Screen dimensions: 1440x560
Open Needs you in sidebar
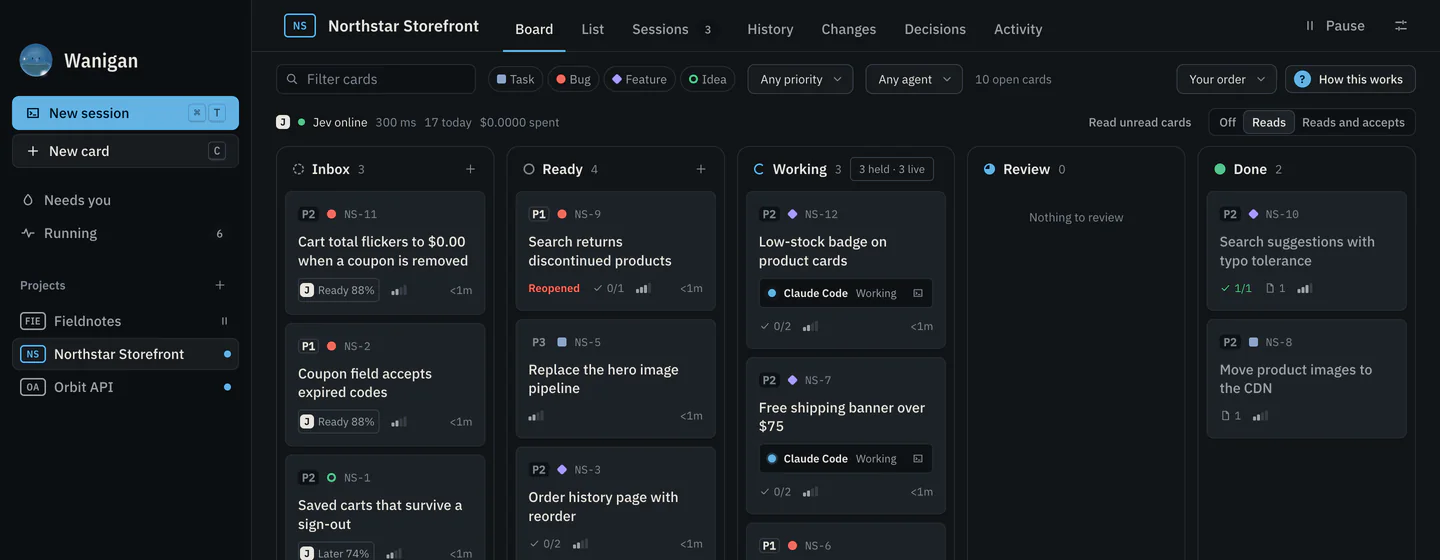click(125, 200)
